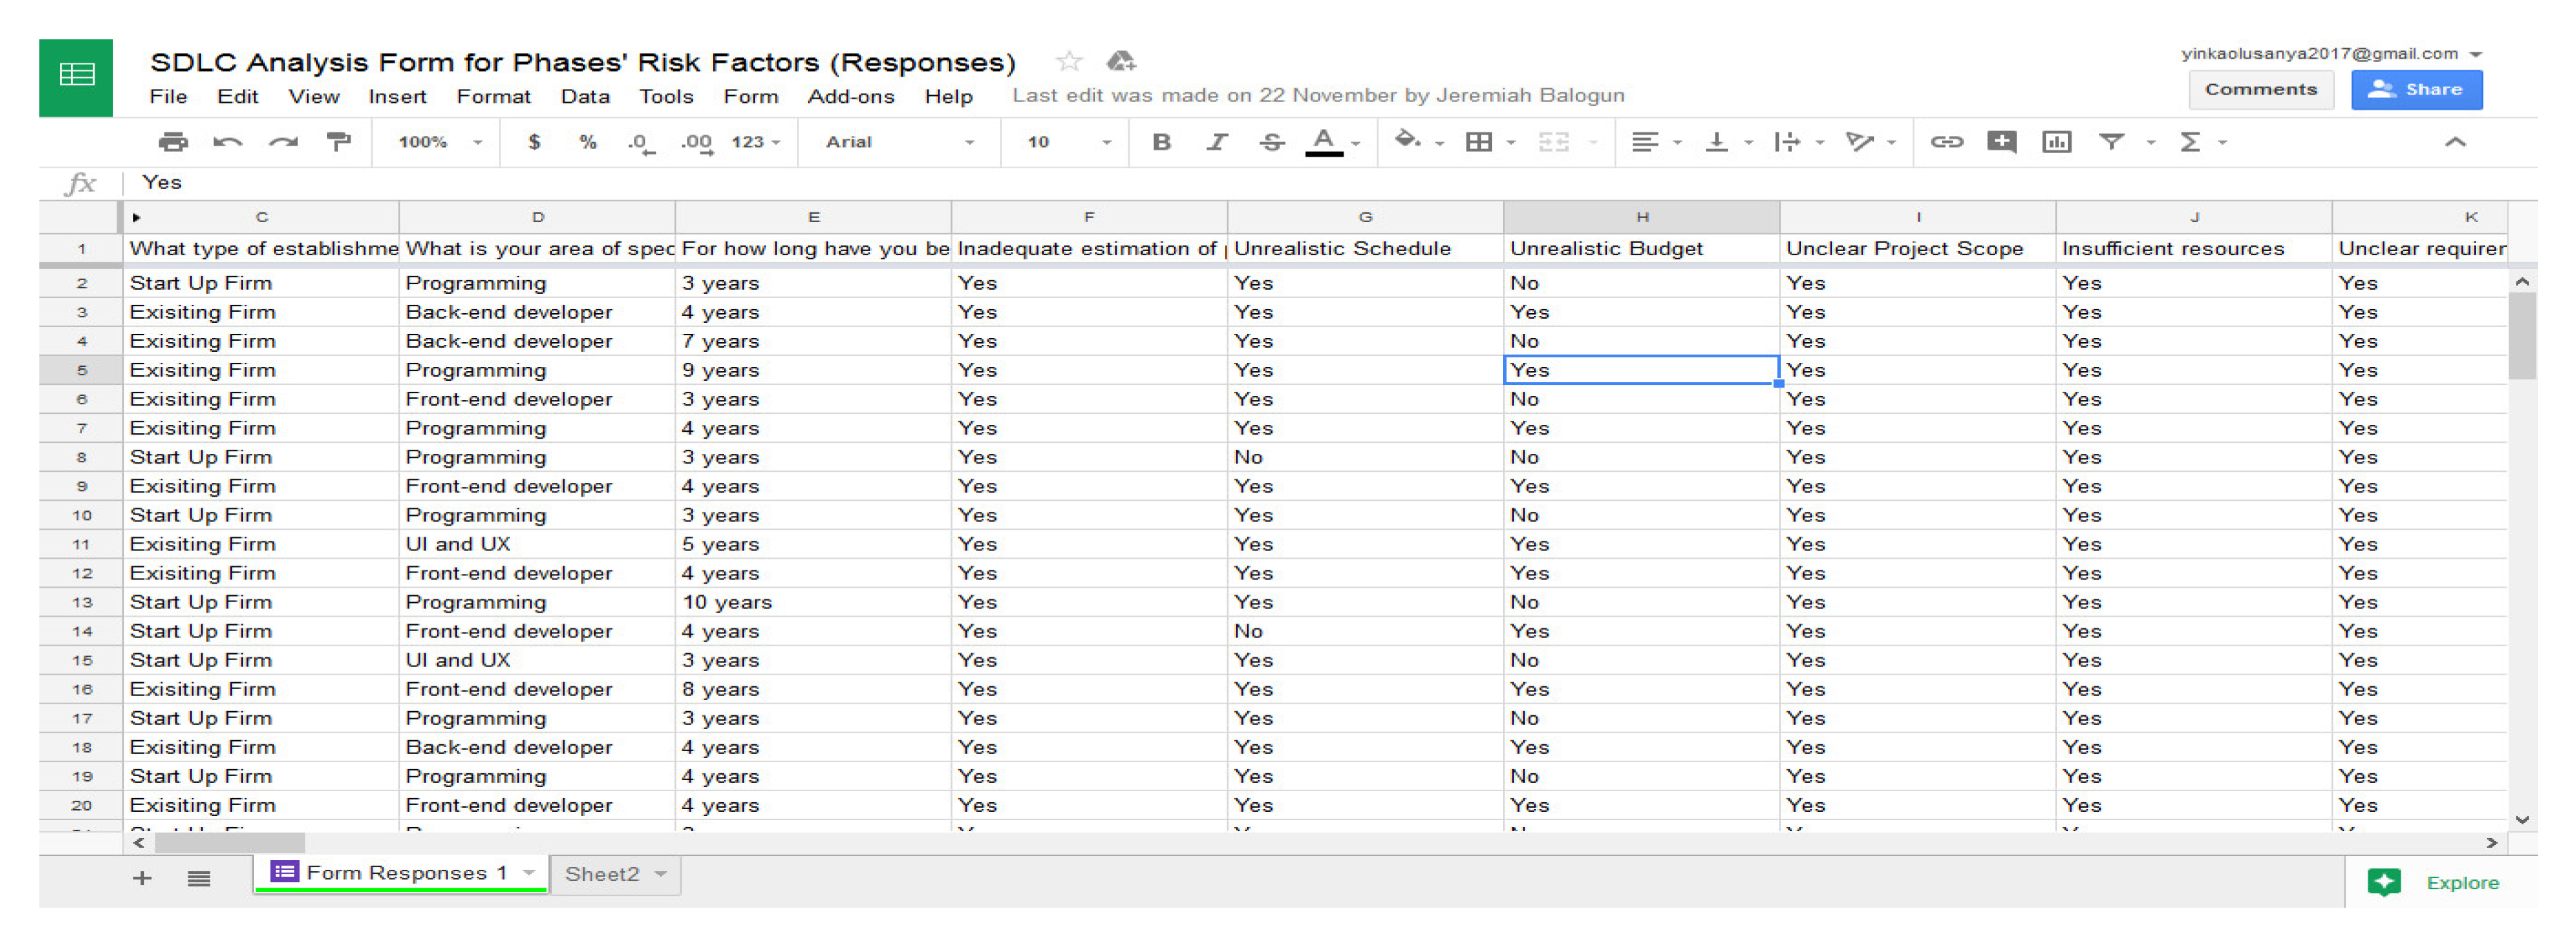Open the Add-ons menu
This screenshot has height=945, width=2576.
pyautogui.click(x=850, y=97)
